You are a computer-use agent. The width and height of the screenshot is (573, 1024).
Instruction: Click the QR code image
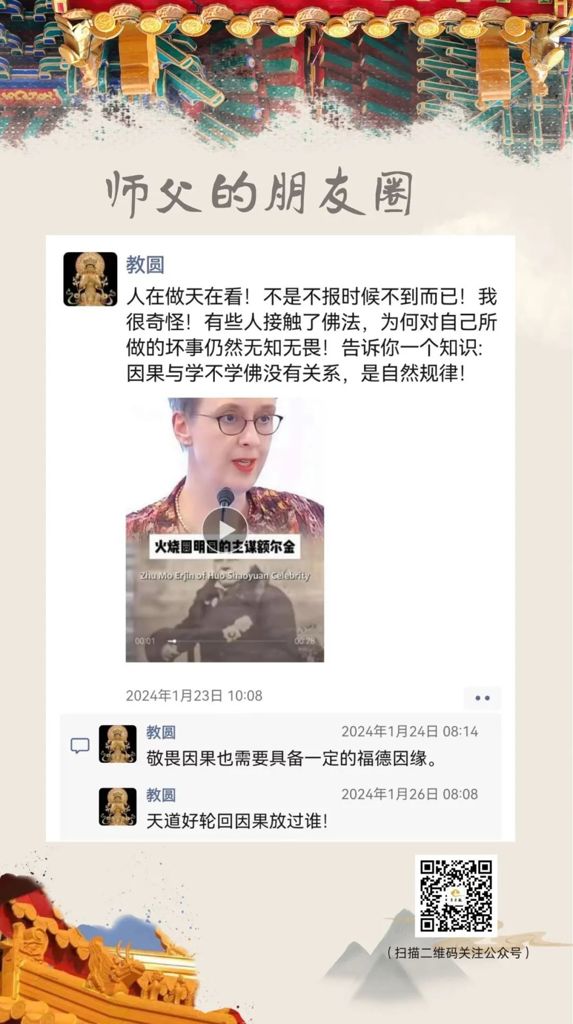[x=455, y=895]
